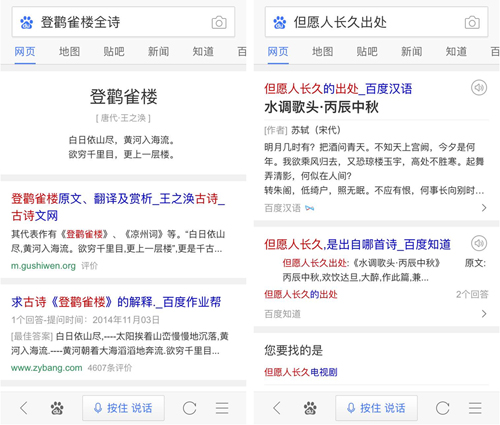Play audio for 水调歌头·丙辰中秋 result
500x425 pixels.
(x=479, y=88)
